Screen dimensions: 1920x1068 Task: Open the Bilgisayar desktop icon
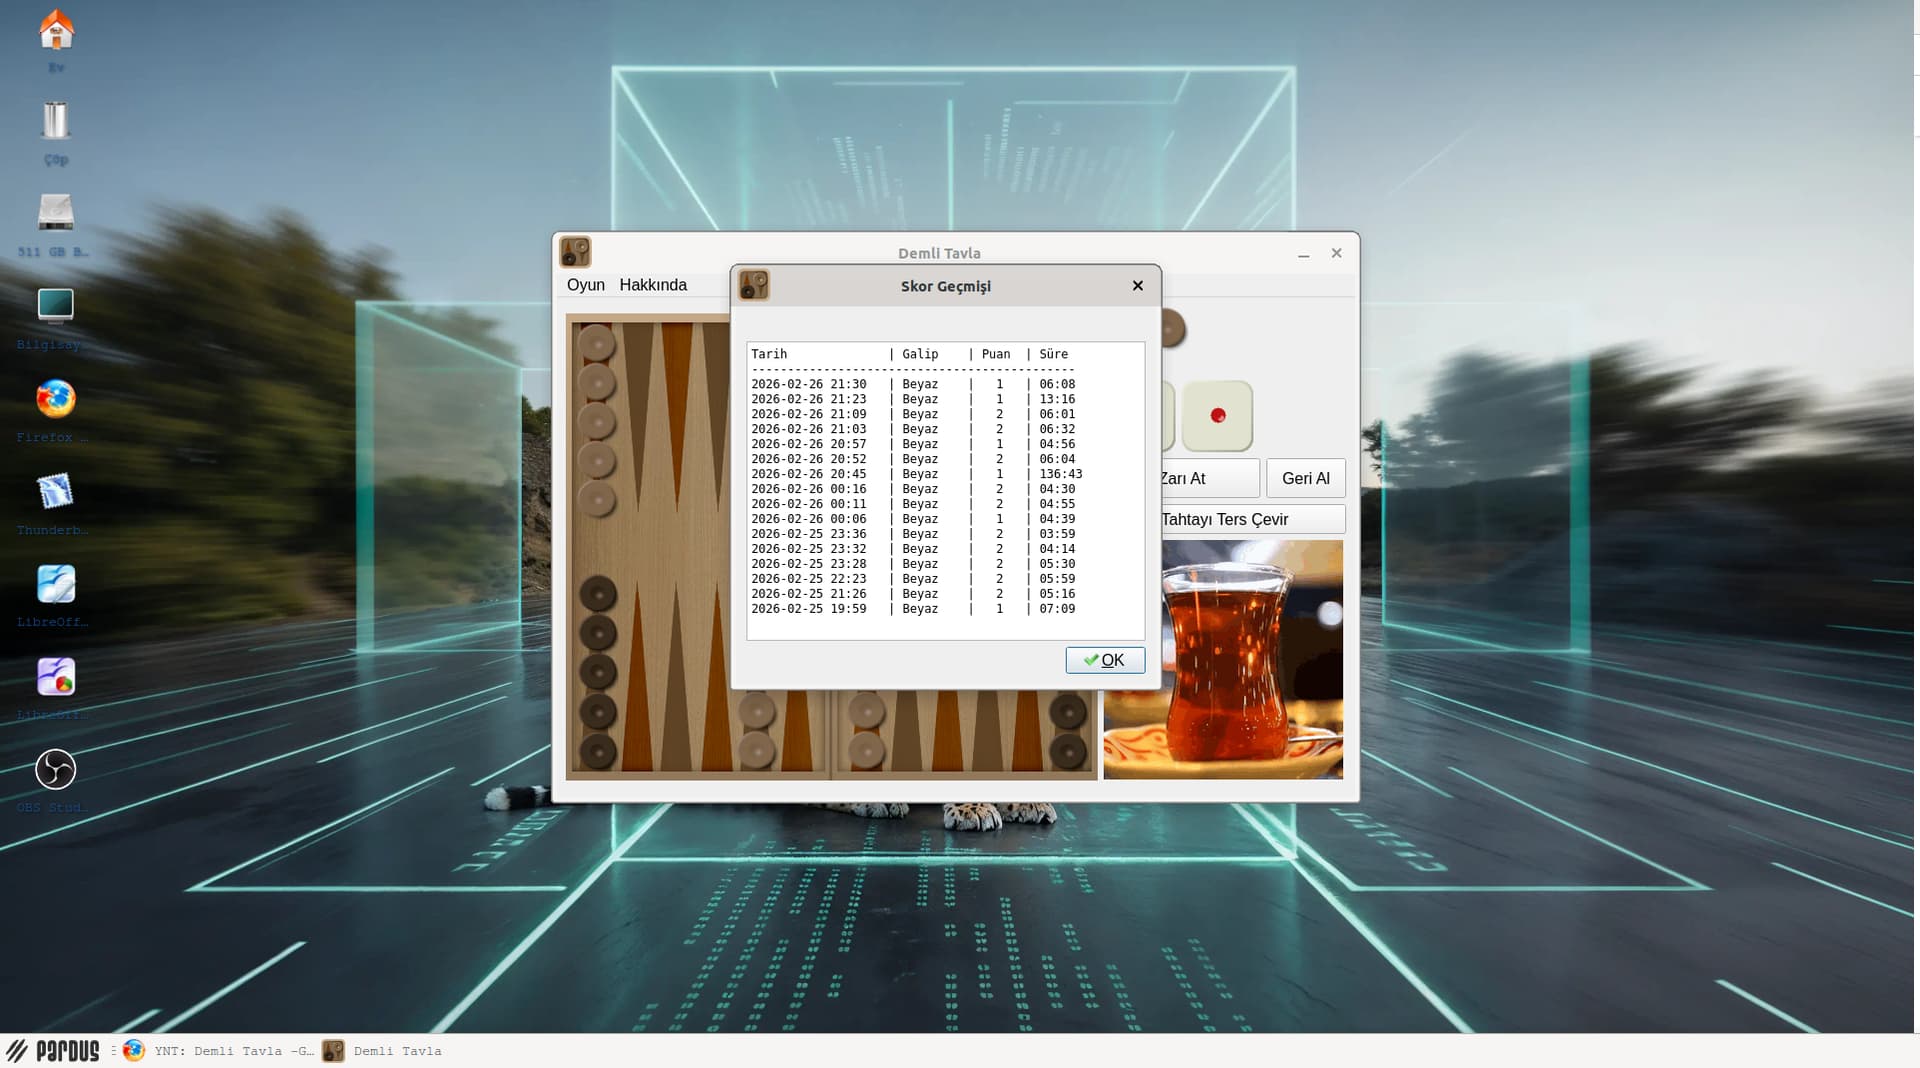click(x=56, y=305)
